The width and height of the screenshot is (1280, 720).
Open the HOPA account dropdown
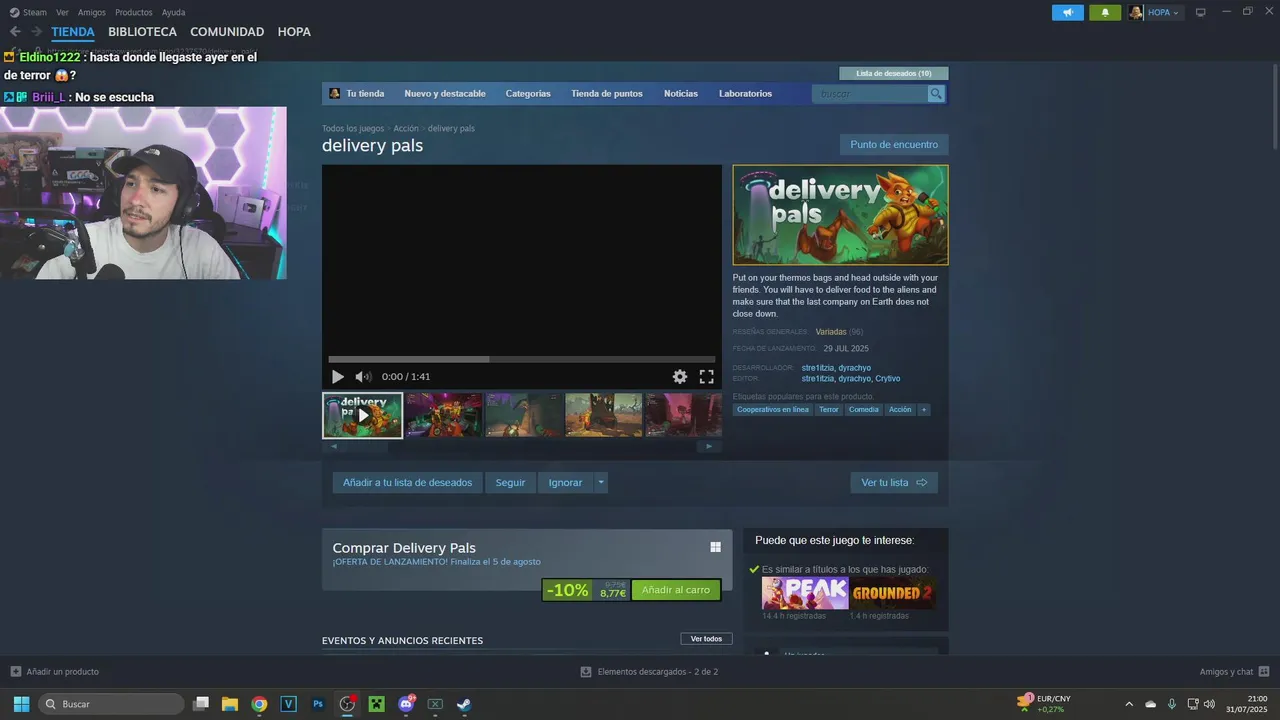click(1155, 12)
